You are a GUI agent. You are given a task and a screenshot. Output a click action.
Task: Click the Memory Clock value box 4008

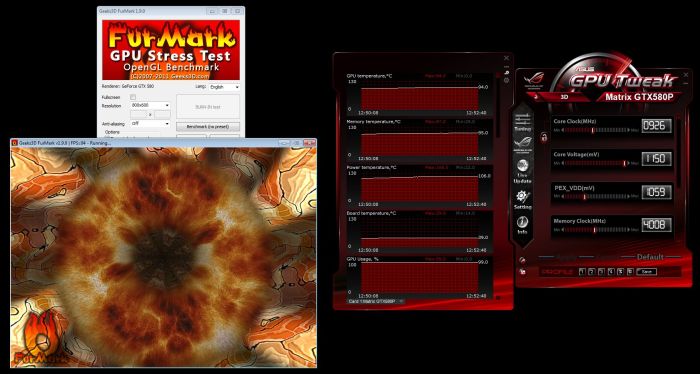coord(657,225)
